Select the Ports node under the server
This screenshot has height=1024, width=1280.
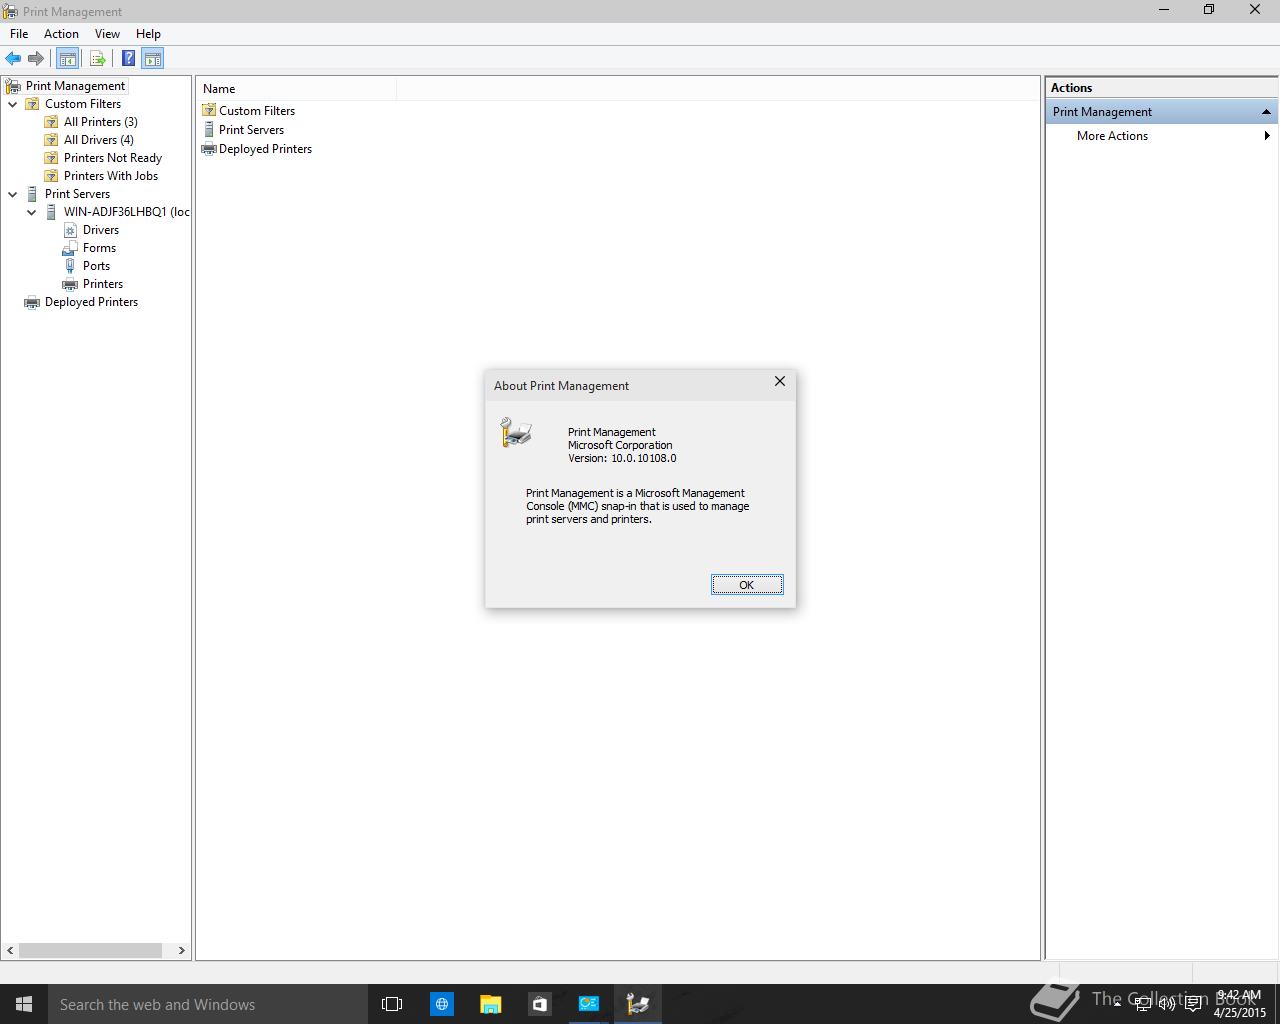(96, 266)
